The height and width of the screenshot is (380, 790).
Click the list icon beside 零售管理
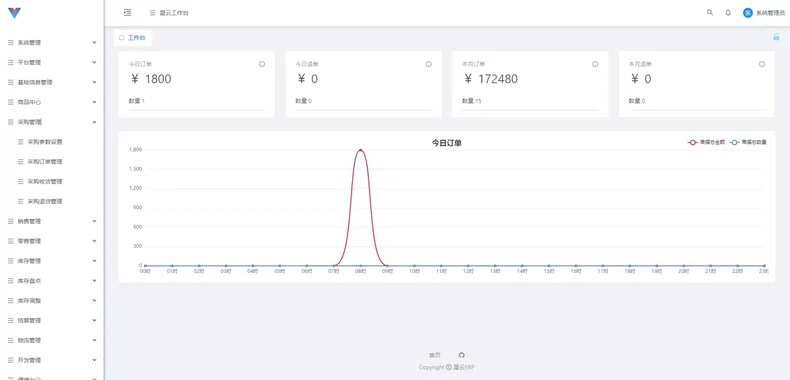click(x=11, y=241)
